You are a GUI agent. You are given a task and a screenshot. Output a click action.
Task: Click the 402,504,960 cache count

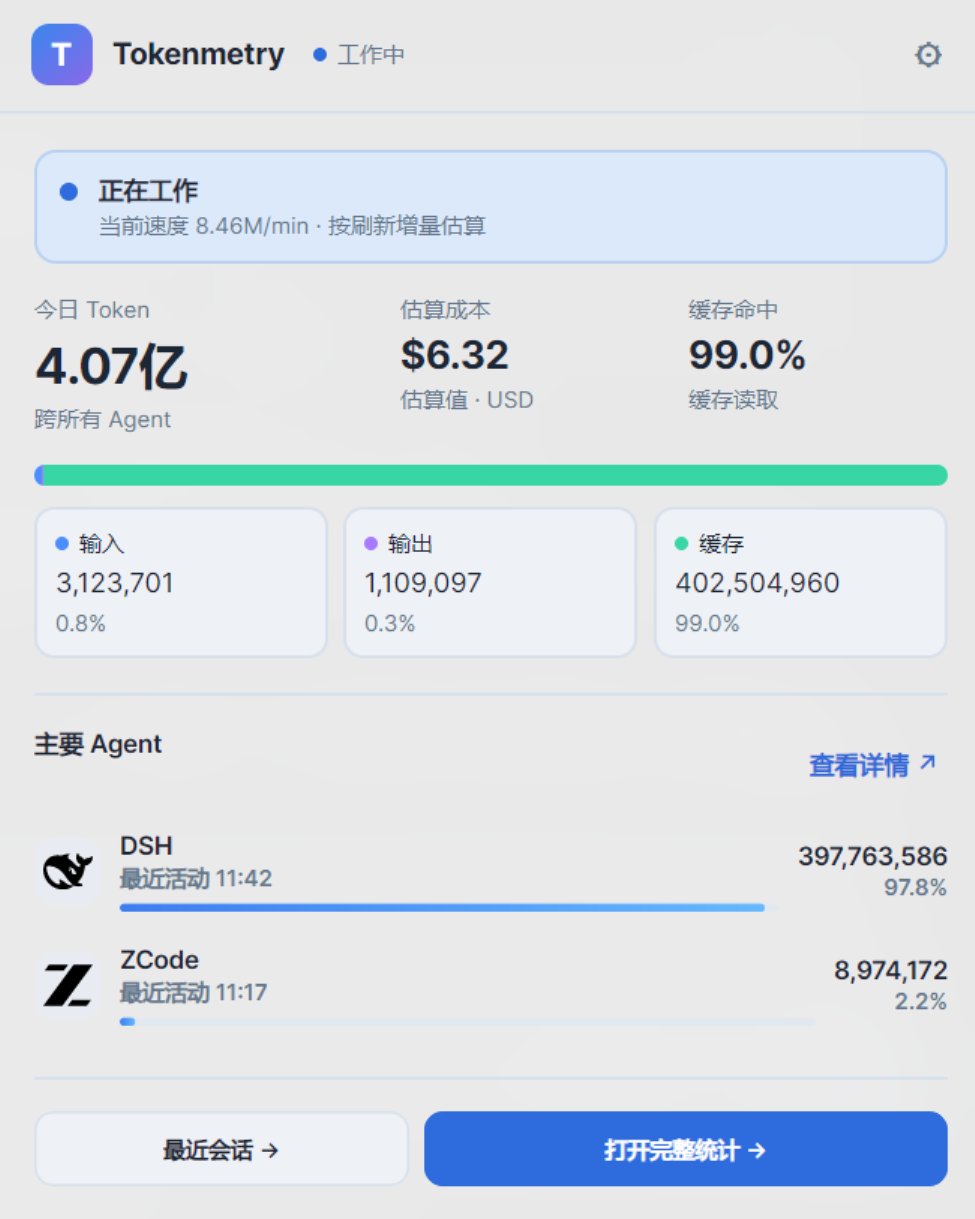click(x=757, y=583)
